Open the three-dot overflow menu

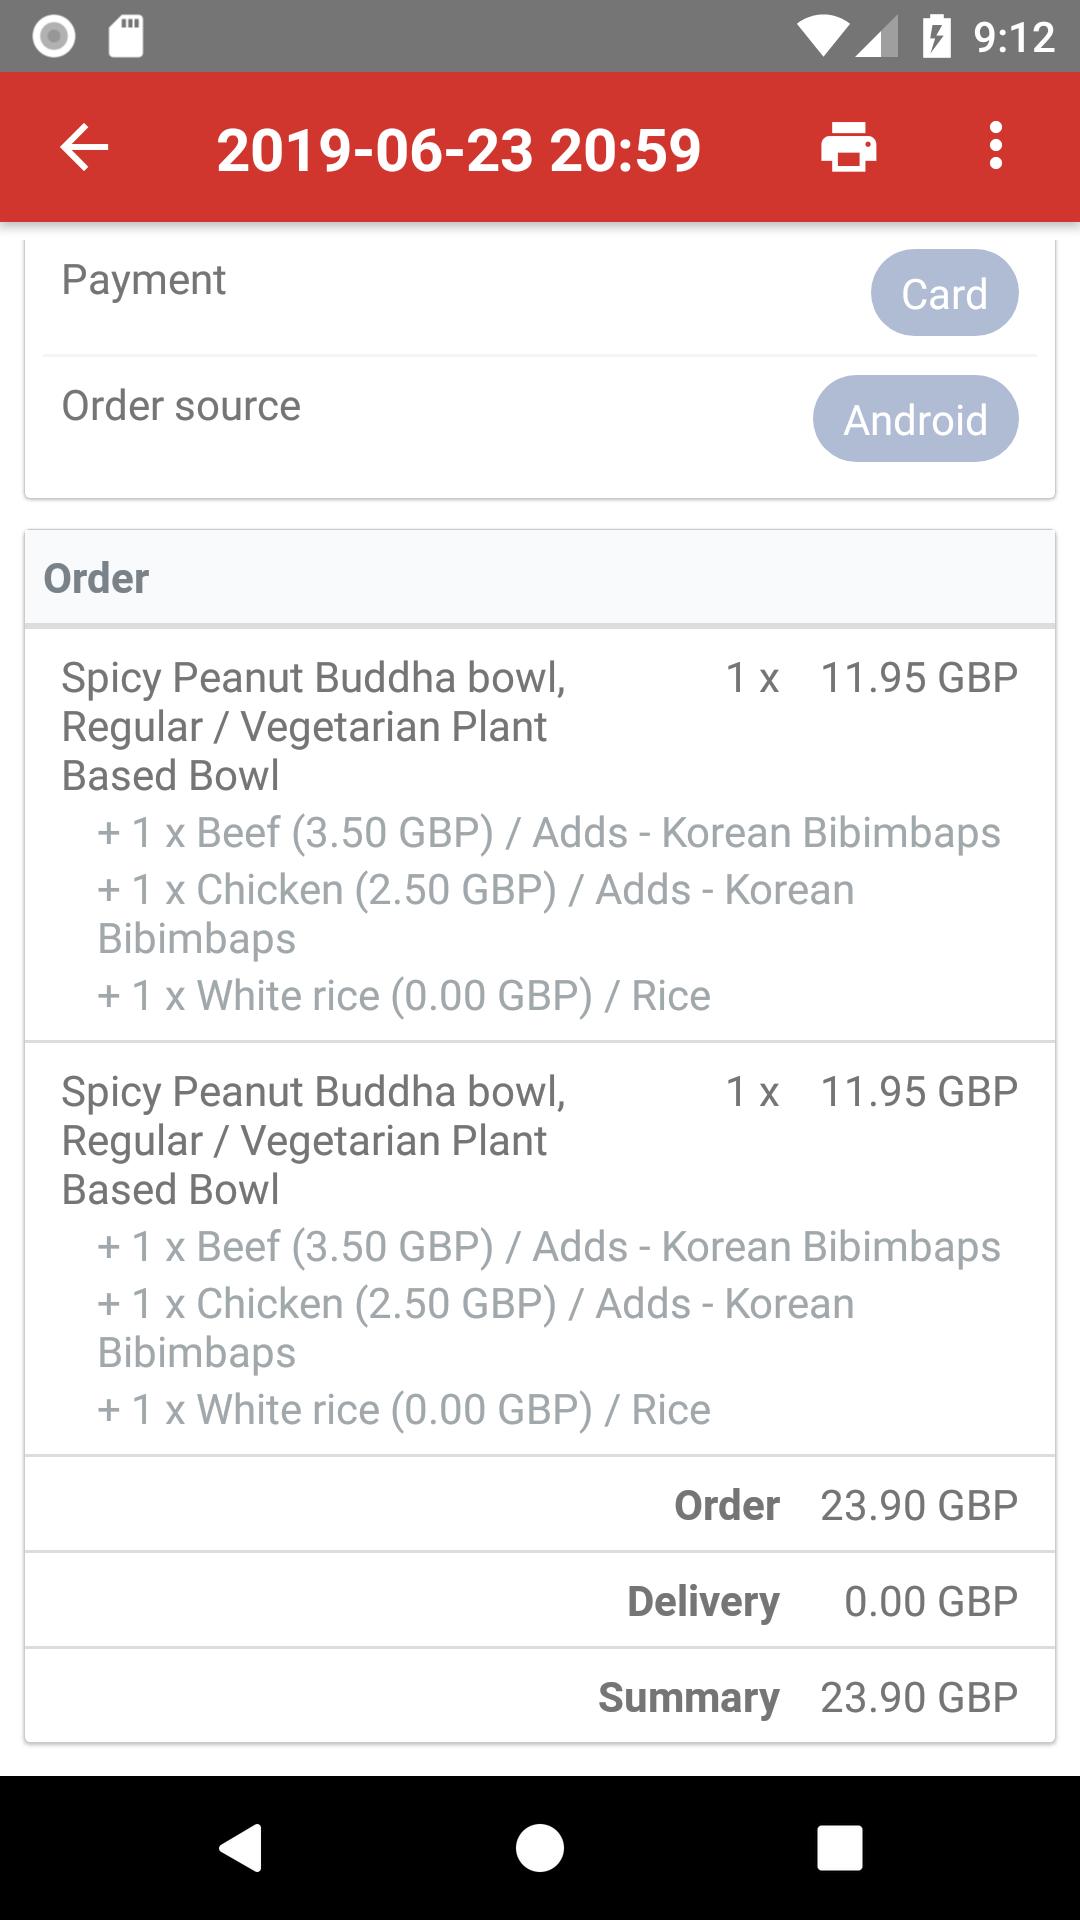click(995, 146)
